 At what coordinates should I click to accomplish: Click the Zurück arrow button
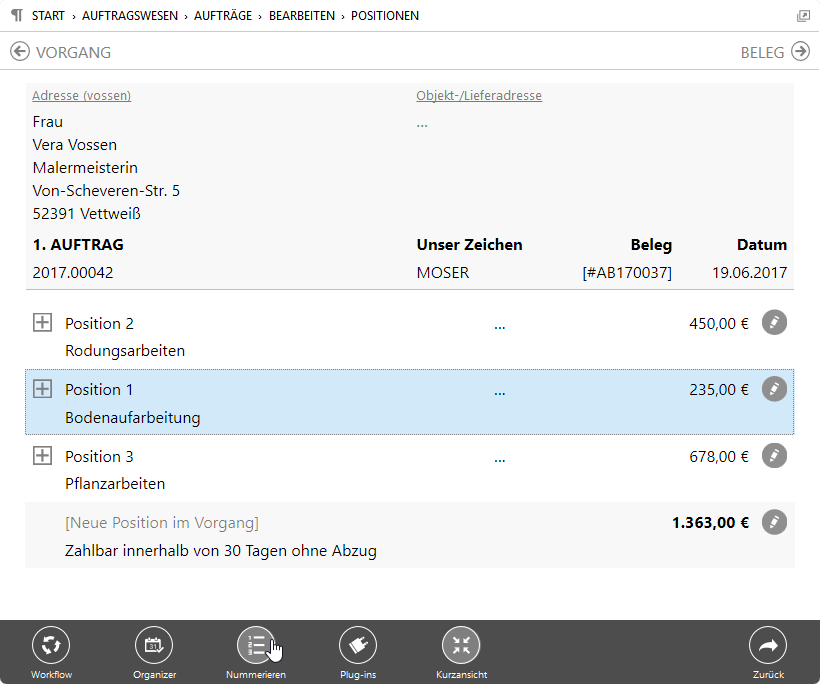pyautogui.click(x=768, y=646)
